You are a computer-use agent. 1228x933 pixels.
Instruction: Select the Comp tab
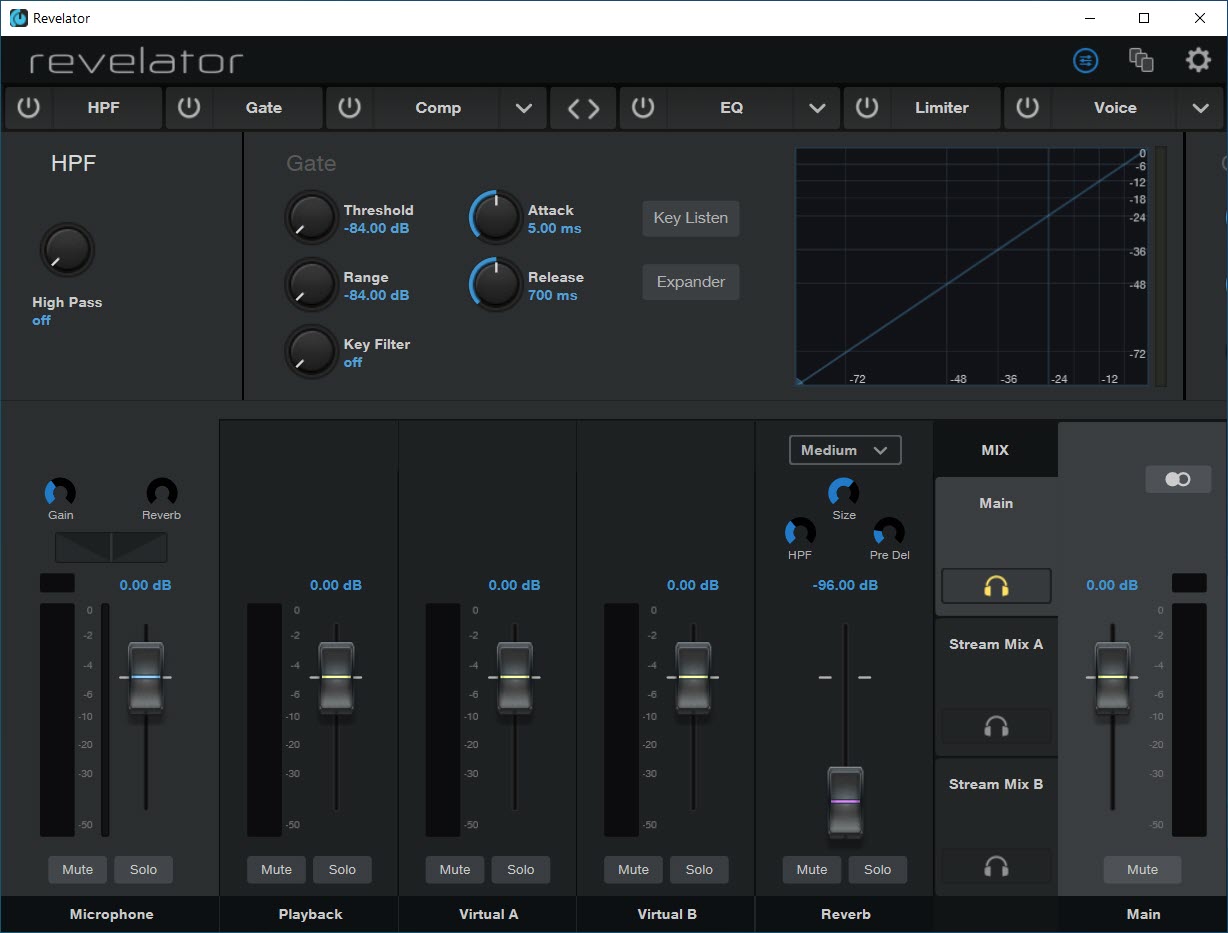point(438,108)
